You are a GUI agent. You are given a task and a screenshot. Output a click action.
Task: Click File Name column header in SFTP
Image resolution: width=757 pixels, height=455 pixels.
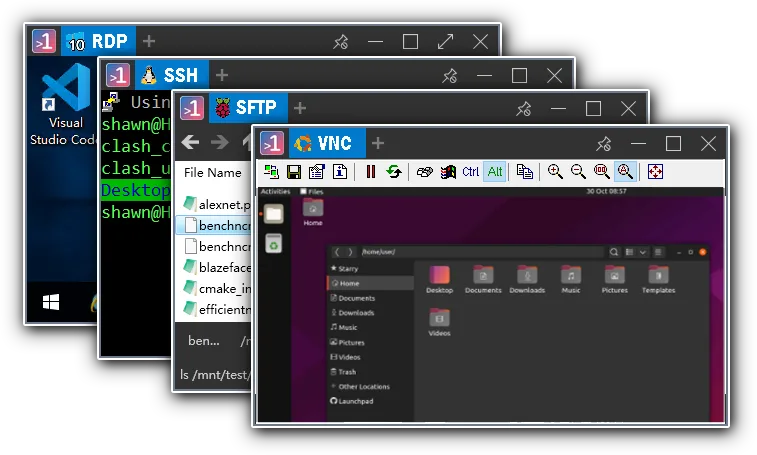click(212, 172)
